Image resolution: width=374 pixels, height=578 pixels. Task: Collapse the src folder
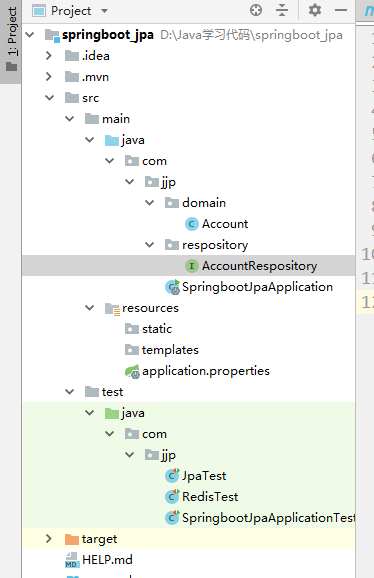tap(49, 98)
